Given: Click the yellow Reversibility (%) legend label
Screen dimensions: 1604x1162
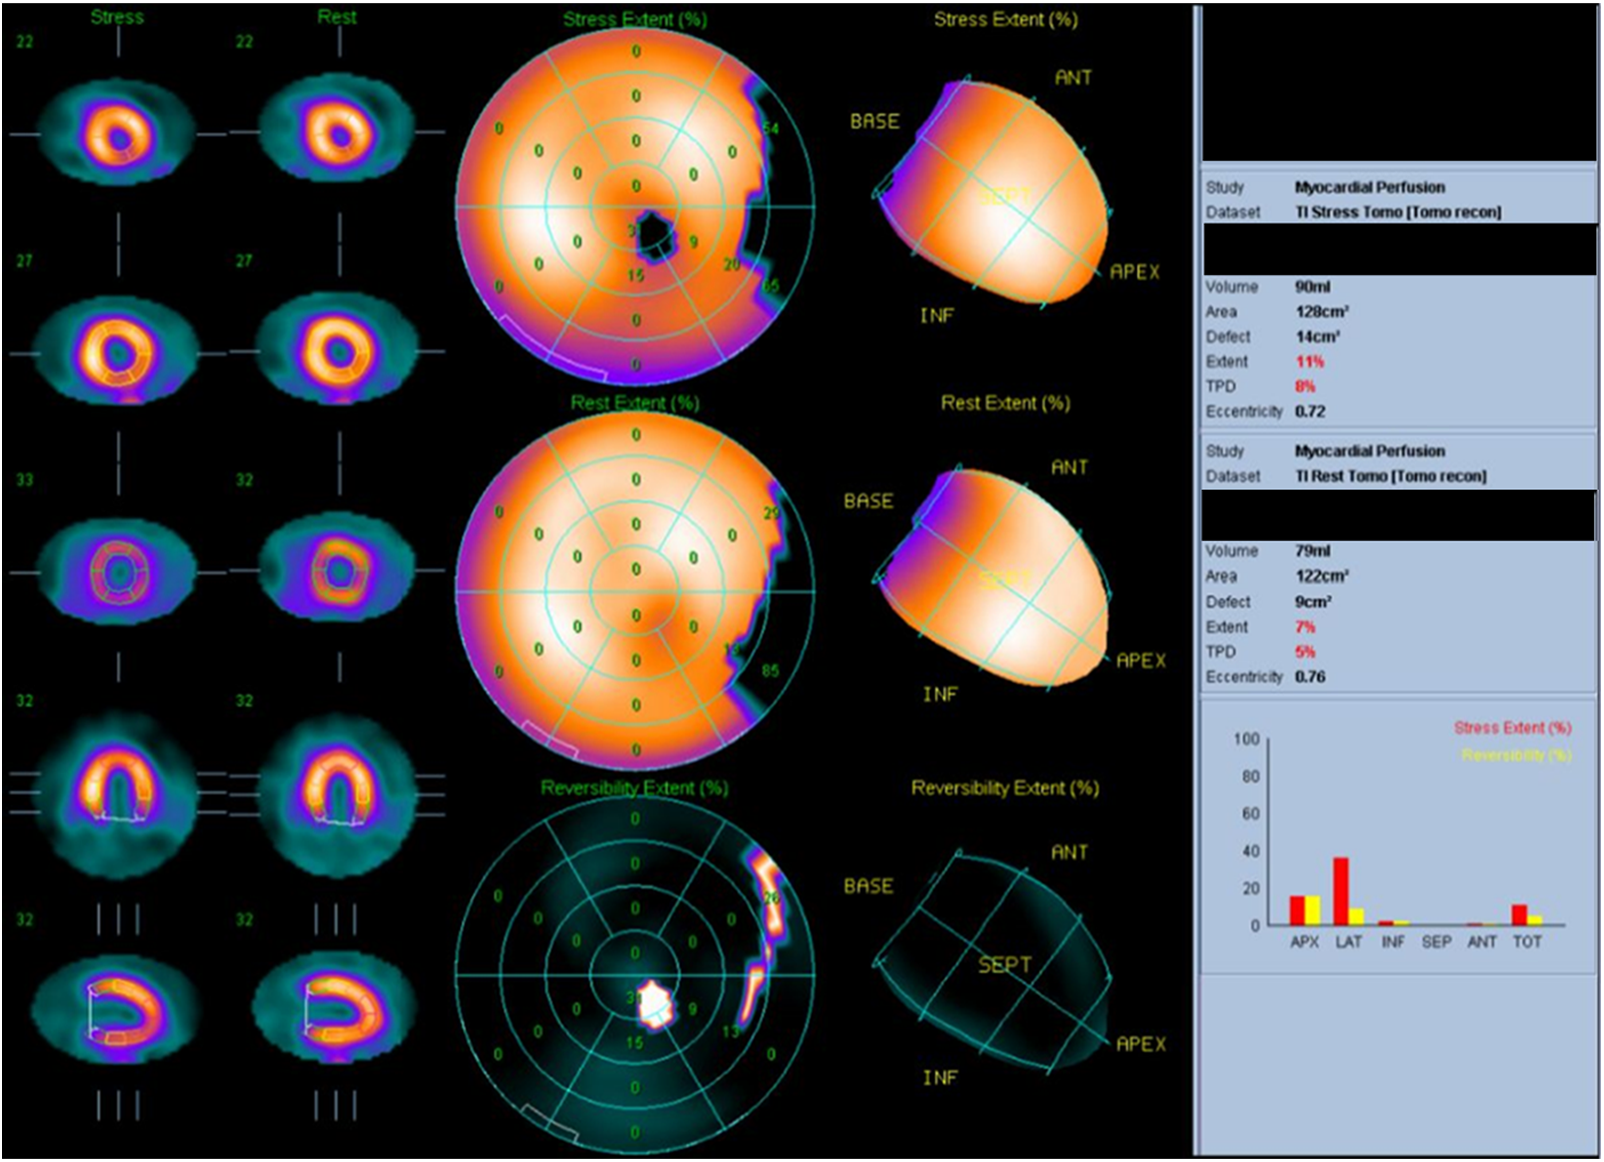Looking at the screenshot, I should point(1516,755).
